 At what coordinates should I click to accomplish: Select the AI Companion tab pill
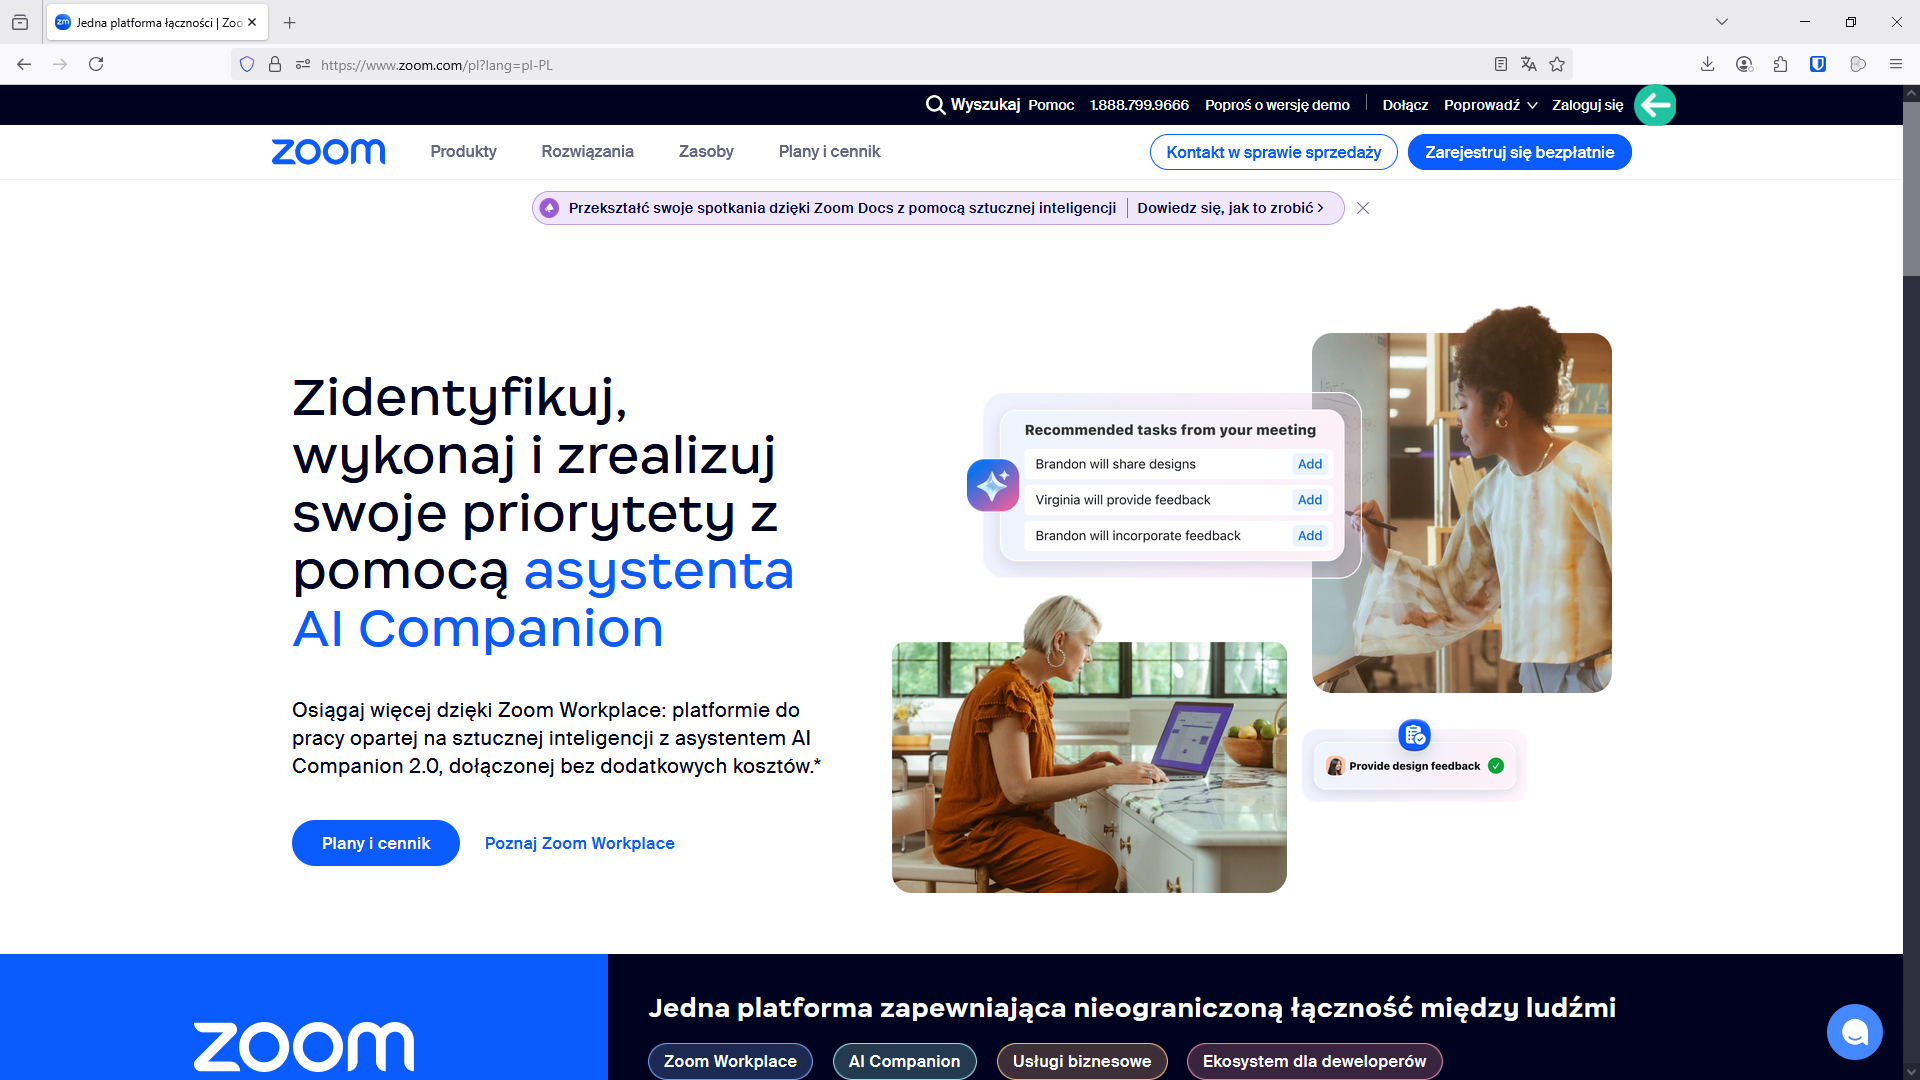coord(904,1061)
